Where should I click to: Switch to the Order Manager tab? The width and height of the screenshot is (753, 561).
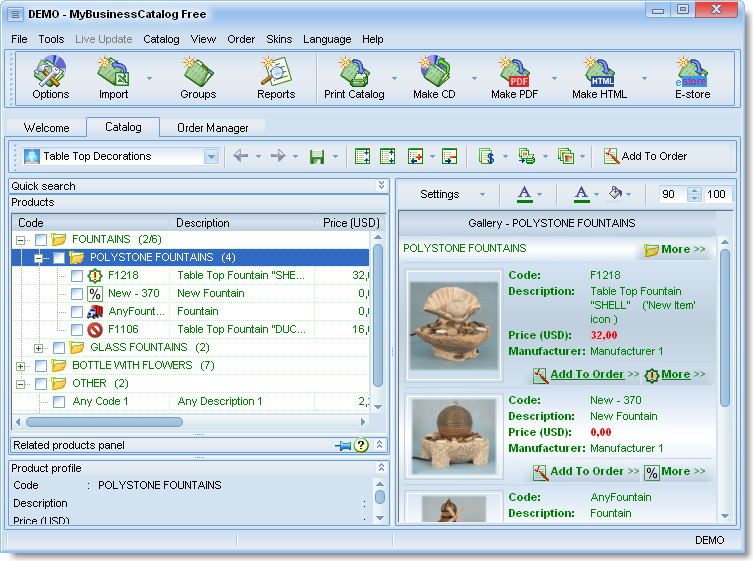tap(213, 128)
